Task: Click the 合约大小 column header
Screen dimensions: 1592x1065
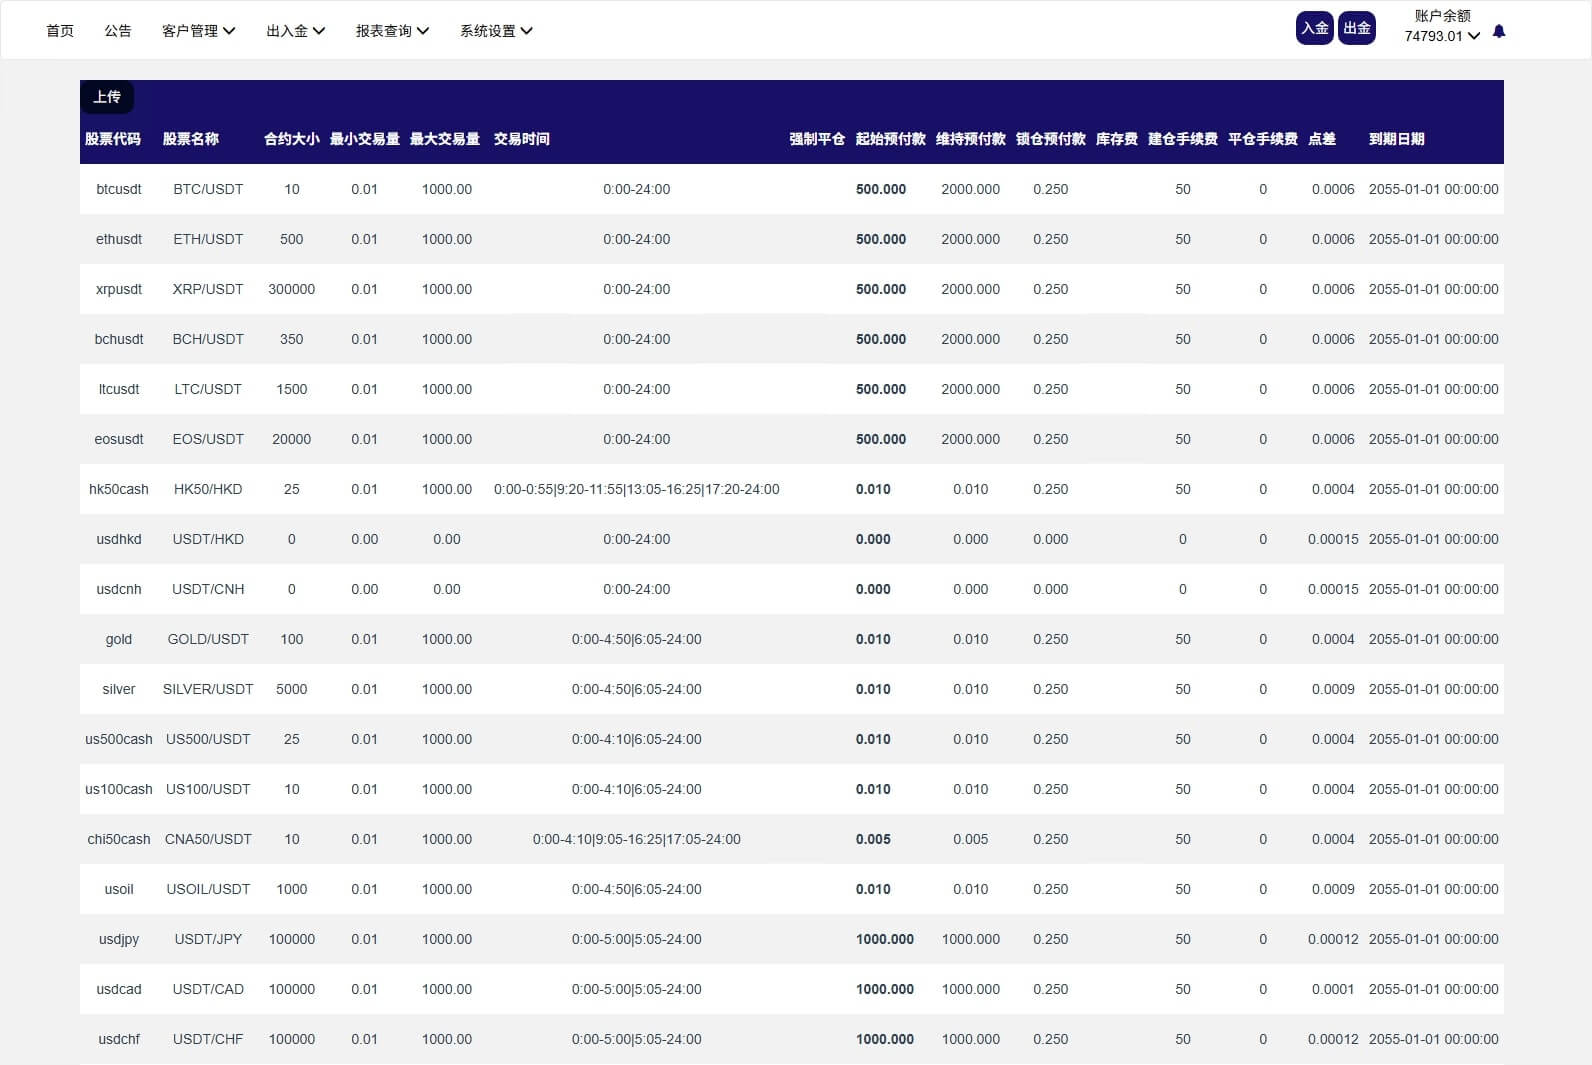Action: (x=292, y=139)
